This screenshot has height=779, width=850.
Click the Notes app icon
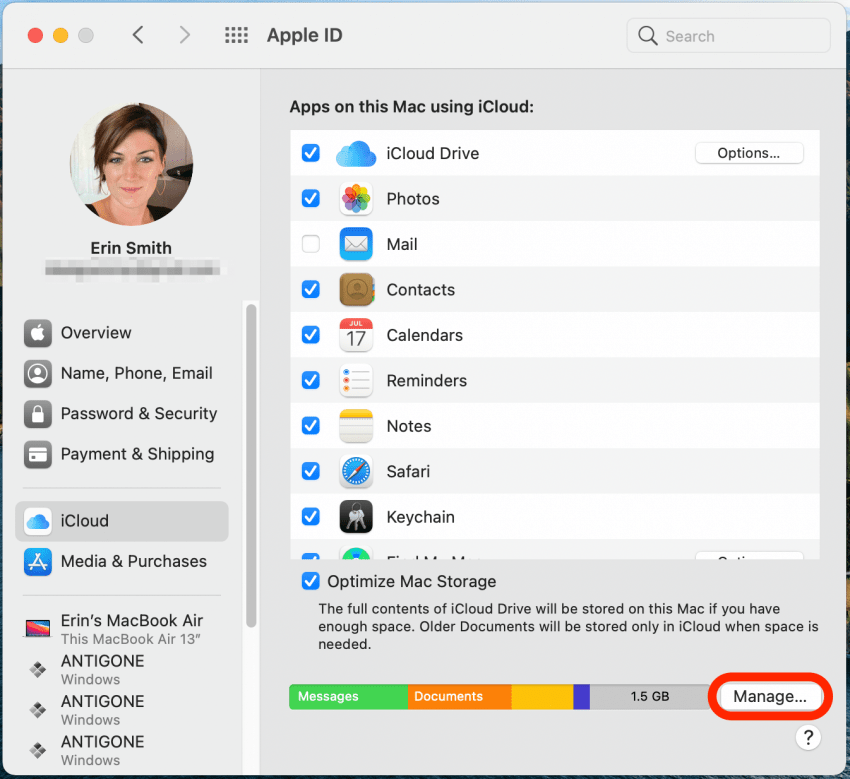tap(356, 426)
